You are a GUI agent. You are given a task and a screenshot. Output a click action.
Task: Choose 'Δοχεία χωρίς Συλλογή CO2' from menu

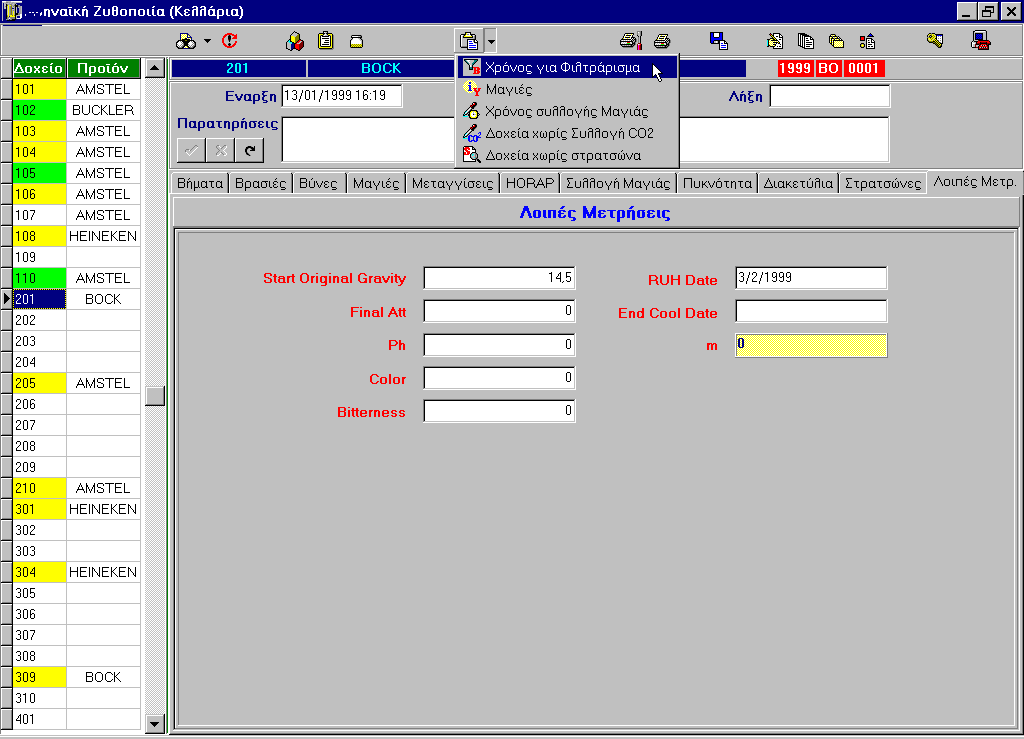(x=569, y=133)
